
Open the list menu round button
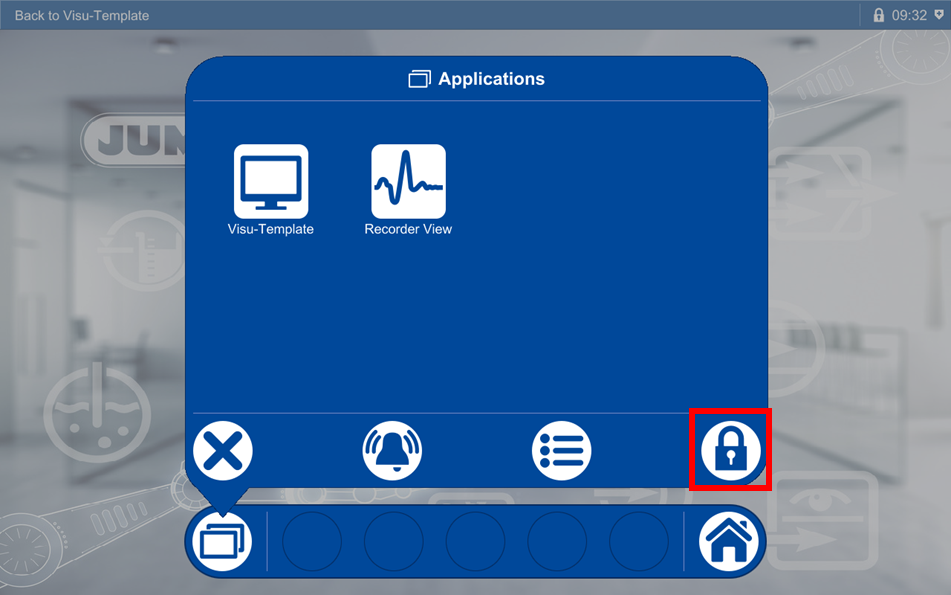point(562,451)
